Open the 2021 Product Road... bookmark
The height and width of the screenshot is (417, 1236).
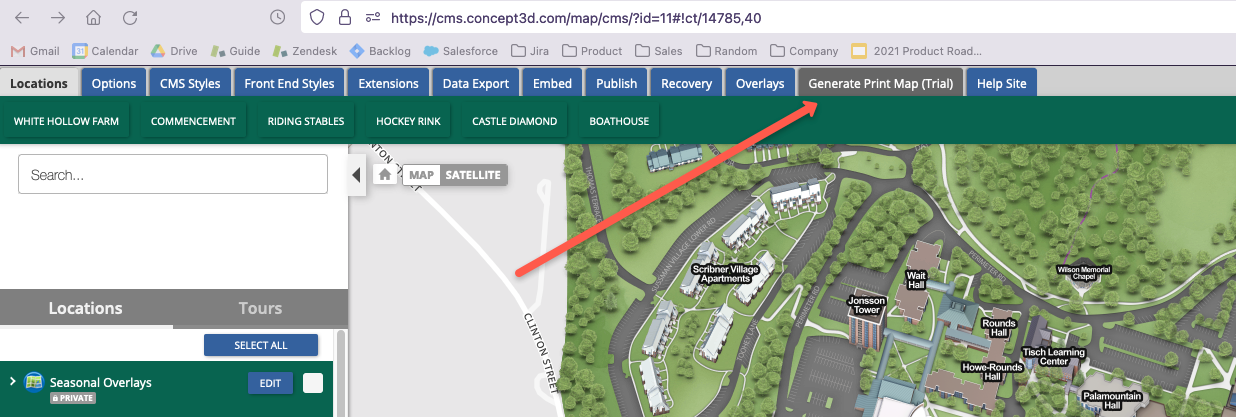point(917,51)
